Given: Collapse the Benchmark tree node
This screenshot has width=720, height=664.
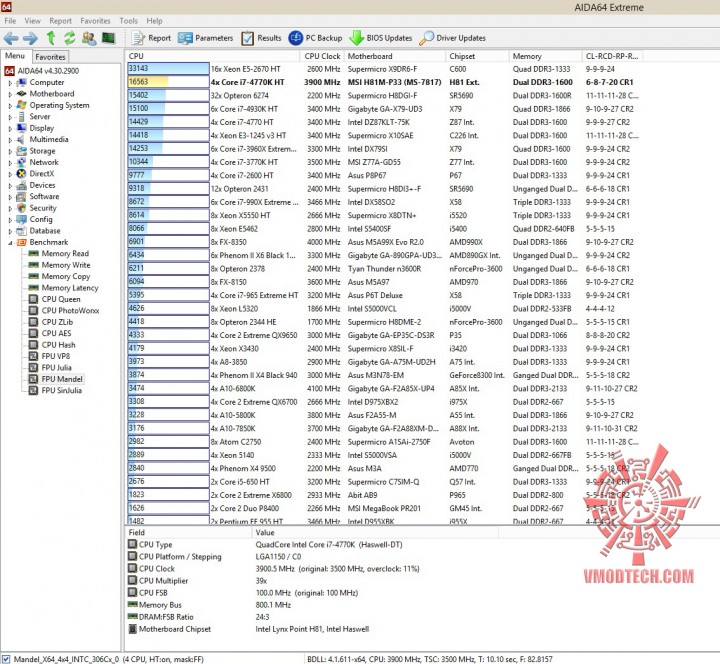Looking at the screenshot, I should (10, 243).
